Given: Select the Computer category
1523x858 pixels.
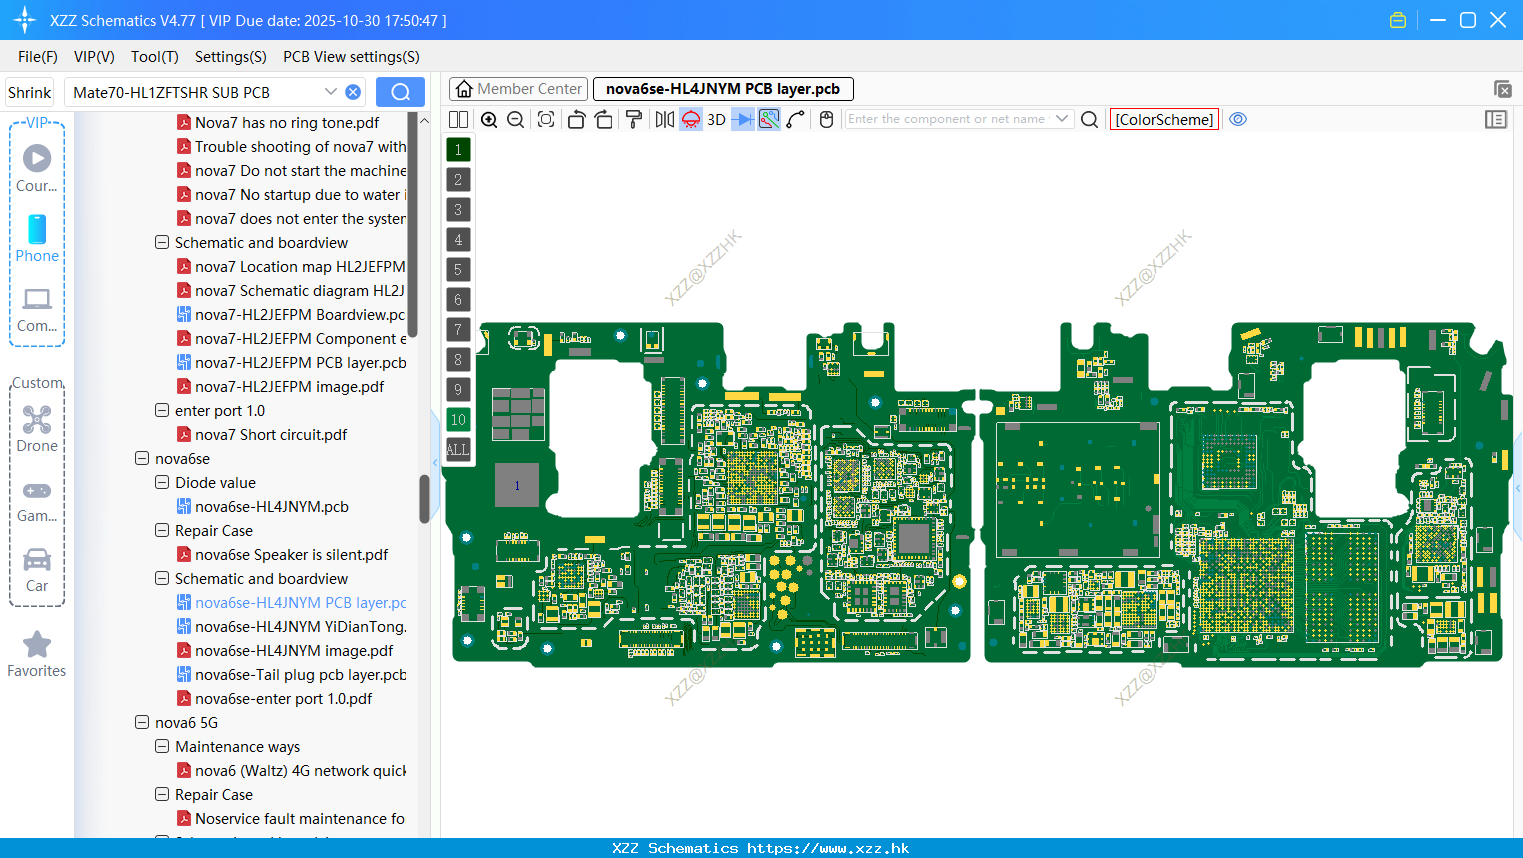Looking at the screenshot, I should click(x=37, y=309).
